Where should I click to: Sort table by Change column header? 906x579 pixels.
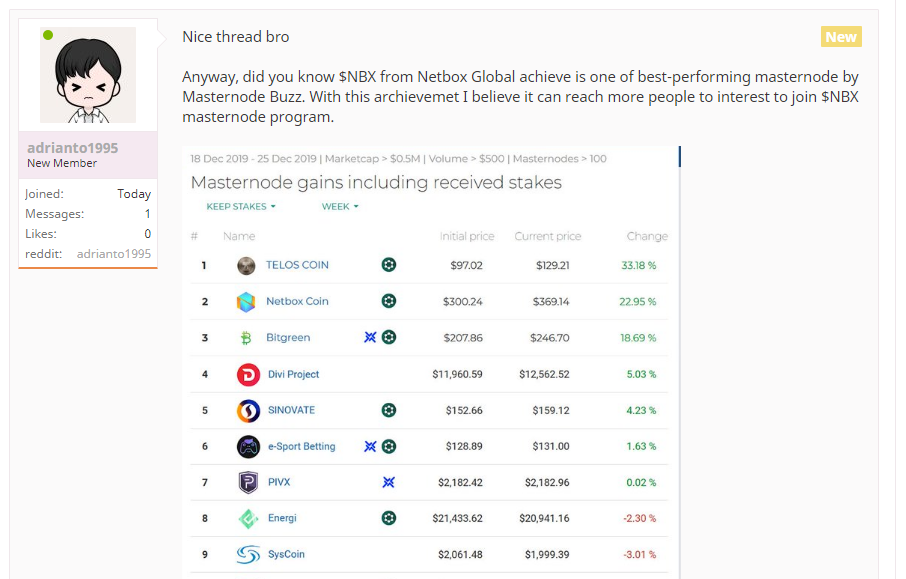(647, 236)
